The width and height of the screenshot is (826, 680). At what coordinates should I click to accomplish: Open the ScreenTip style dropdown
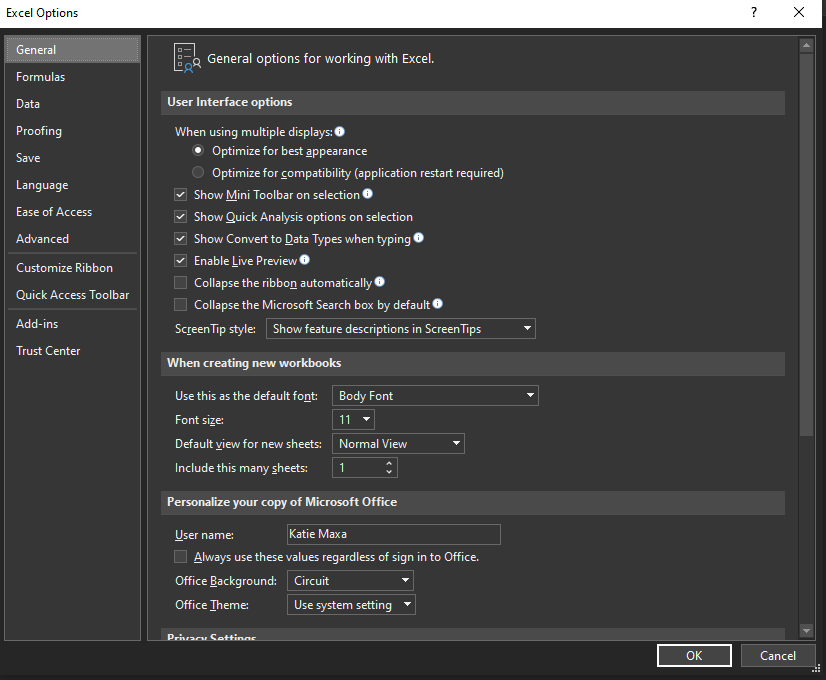[x=401, y=329]
